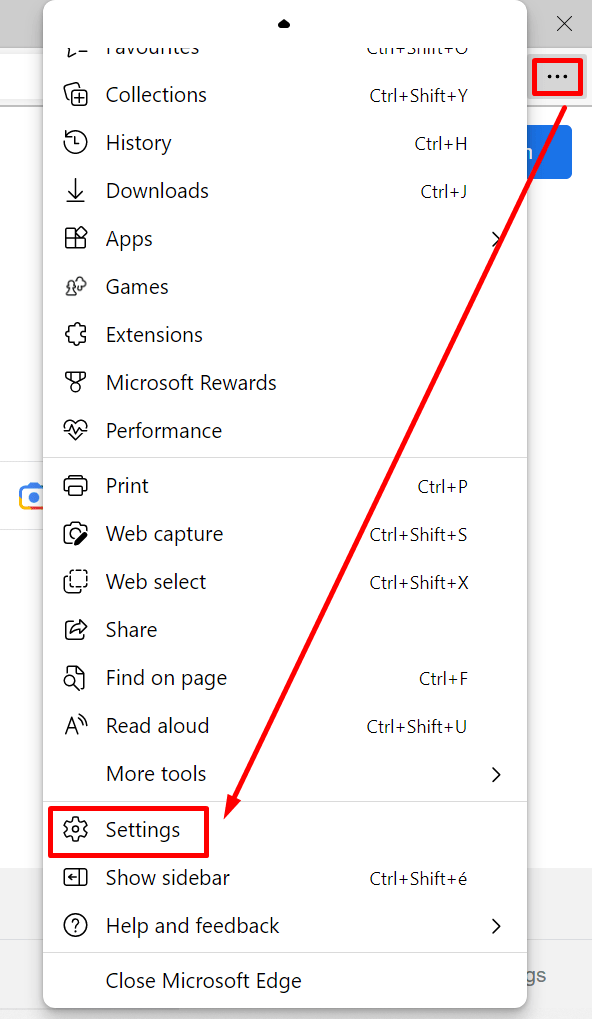Image resolution: width=592 pixels, height=1019 pixels.
Task: Click the Games icon
Action: tap(75, 287)
